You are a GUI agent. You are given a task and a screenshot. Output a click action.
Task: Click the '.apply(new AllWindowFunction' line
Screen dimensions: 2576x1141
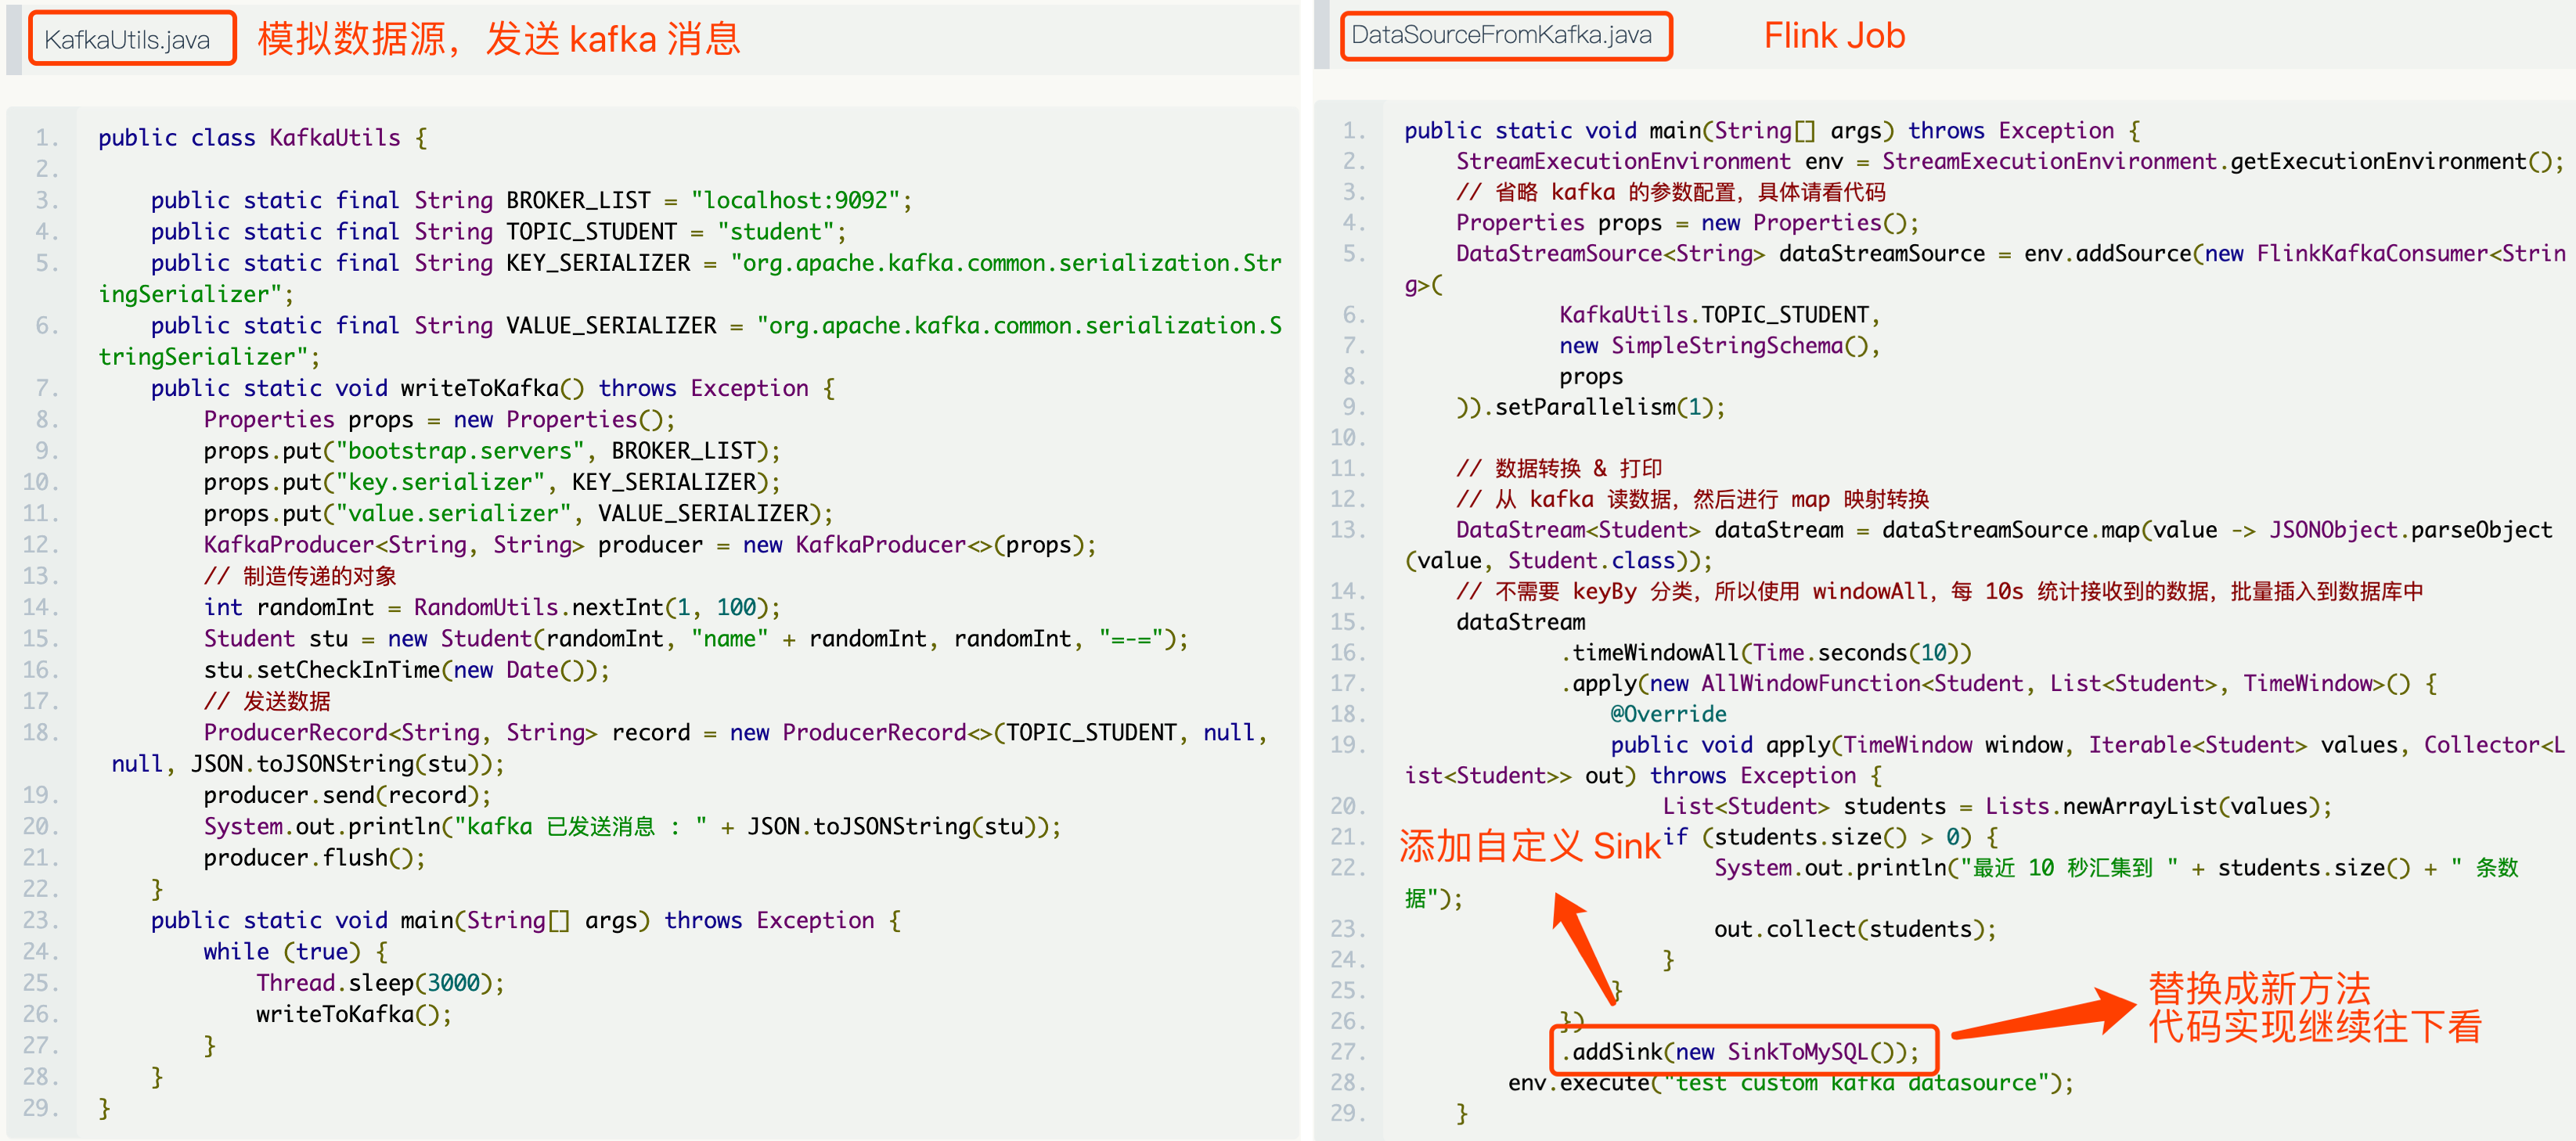pos(1998,683)
